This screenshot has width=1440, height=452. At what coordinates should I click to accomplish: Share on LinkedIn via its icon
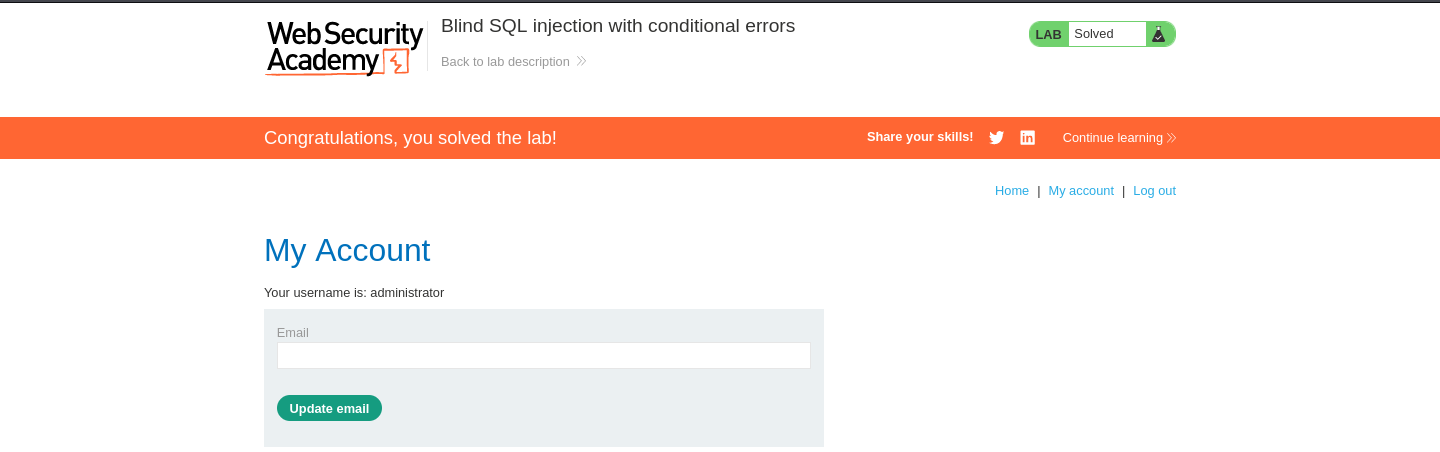click(1027, 138)
